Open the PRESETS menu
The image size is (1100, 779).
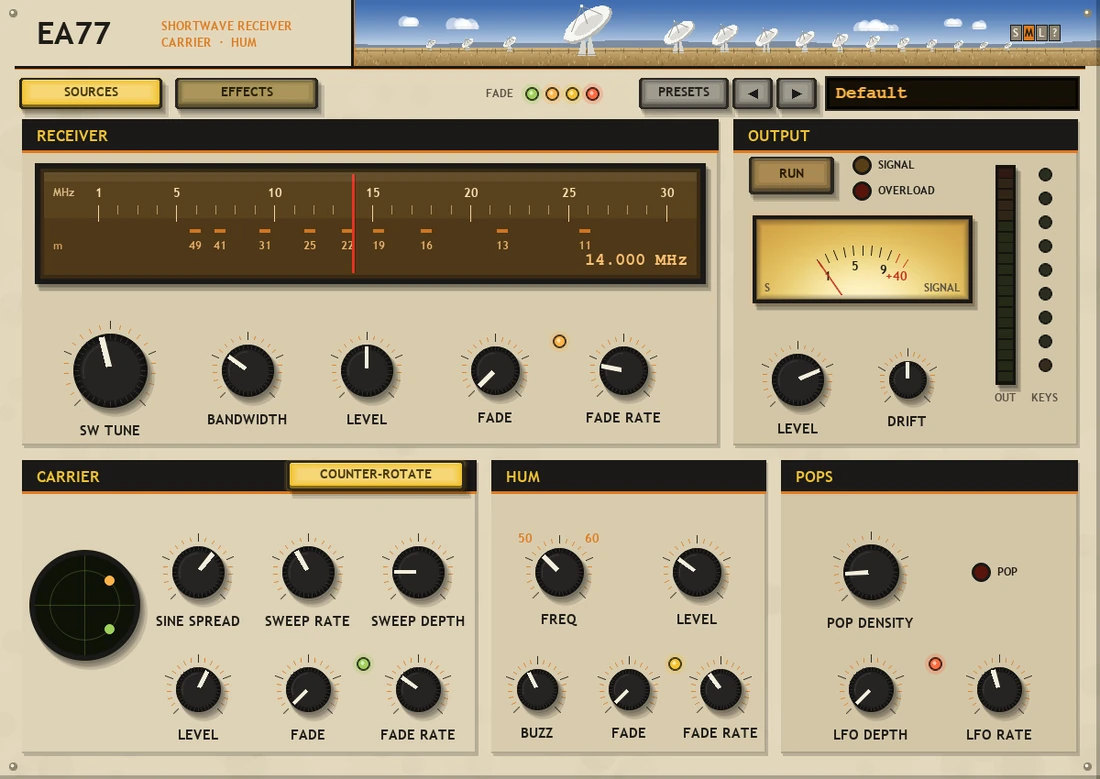point(684,93)
